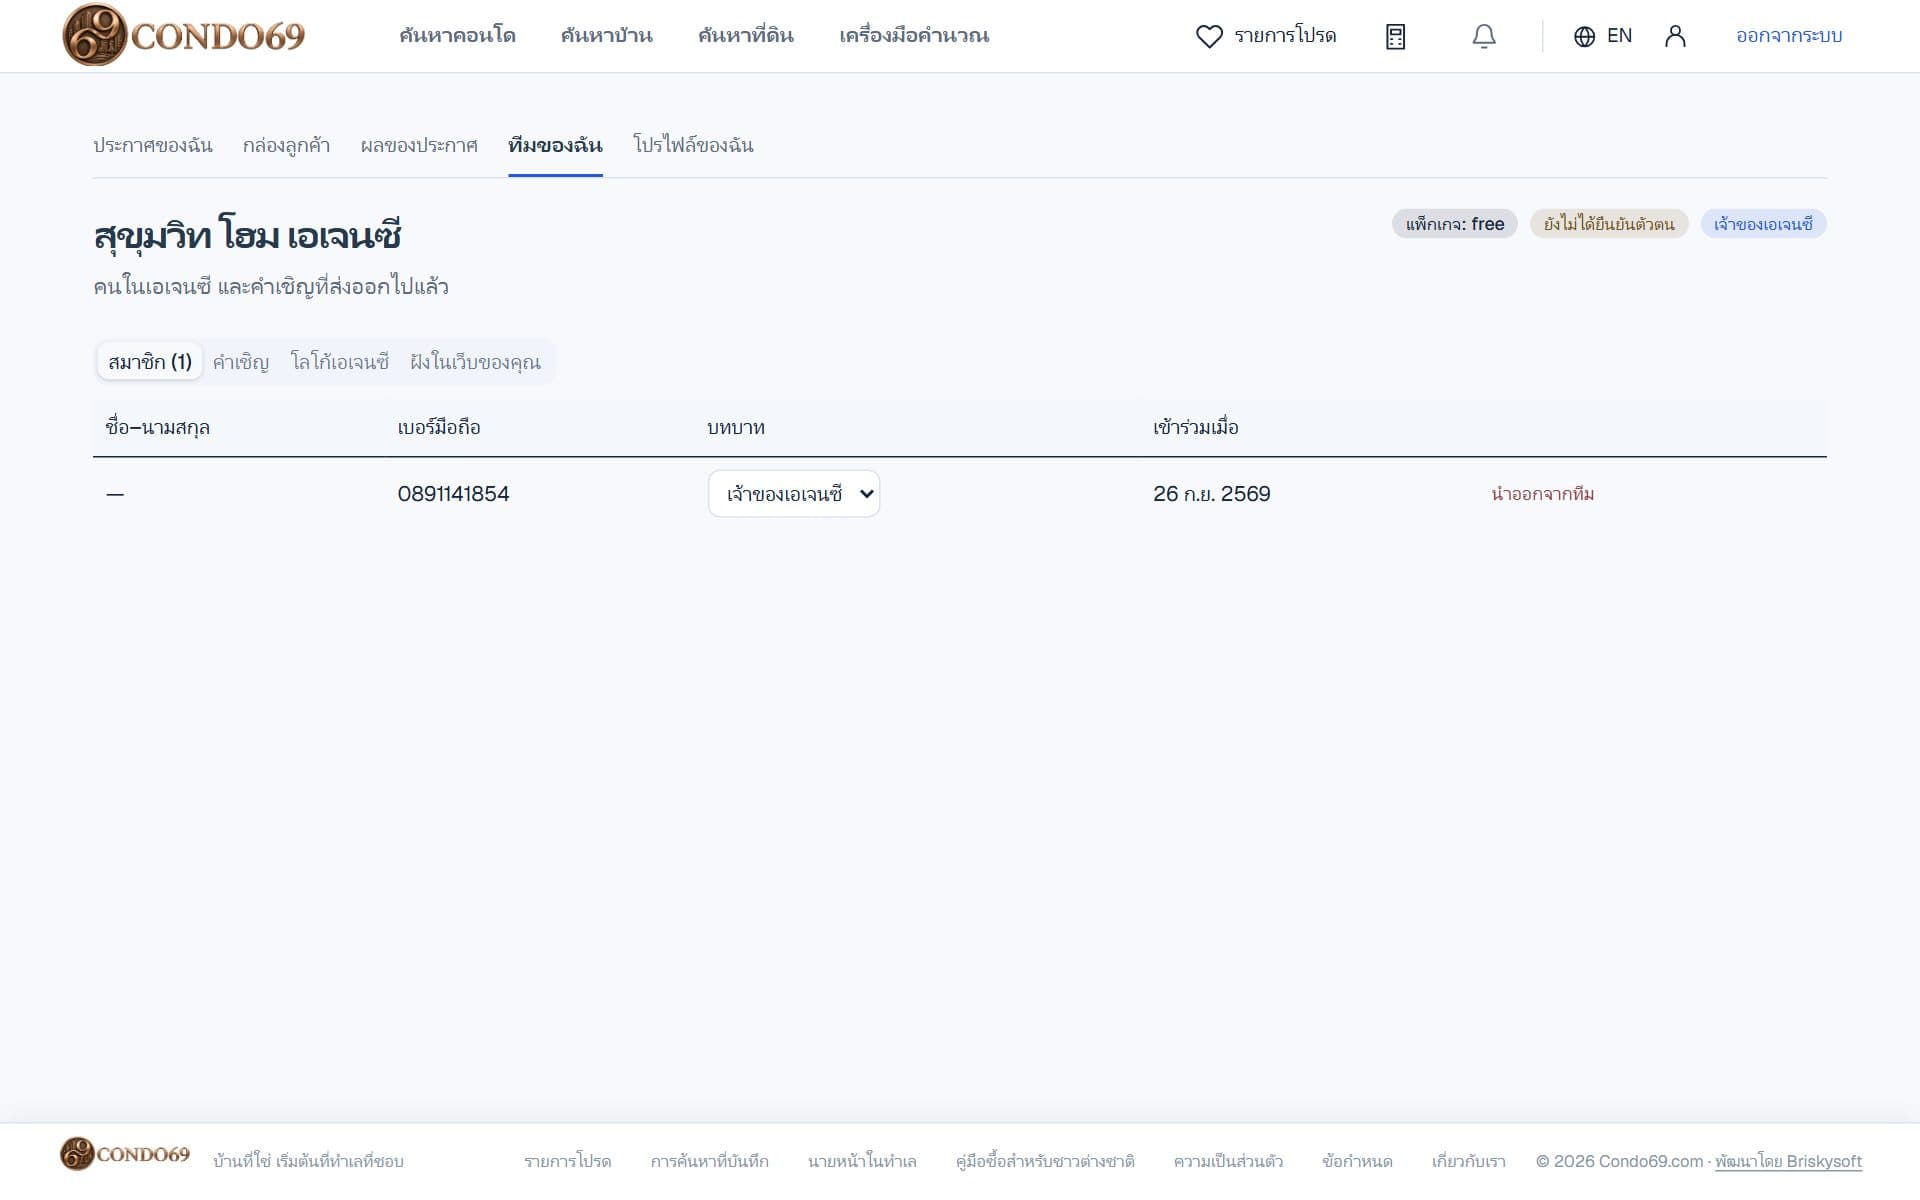Click นำออกจากทีม remove link
The height and width of the screenshot is (1200, 1920).
point(1542,494)
